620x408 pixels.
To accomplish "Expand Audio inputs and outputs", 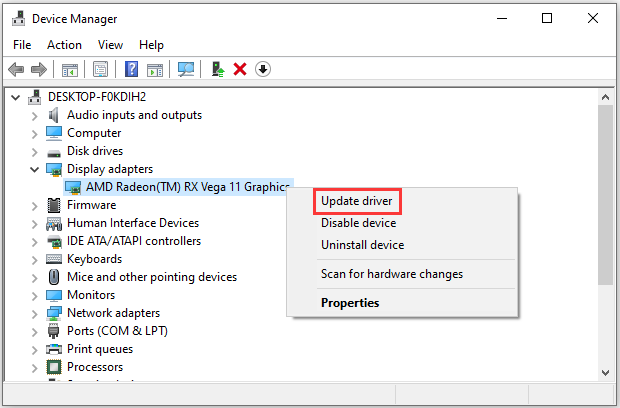I will tap(34, 116).
